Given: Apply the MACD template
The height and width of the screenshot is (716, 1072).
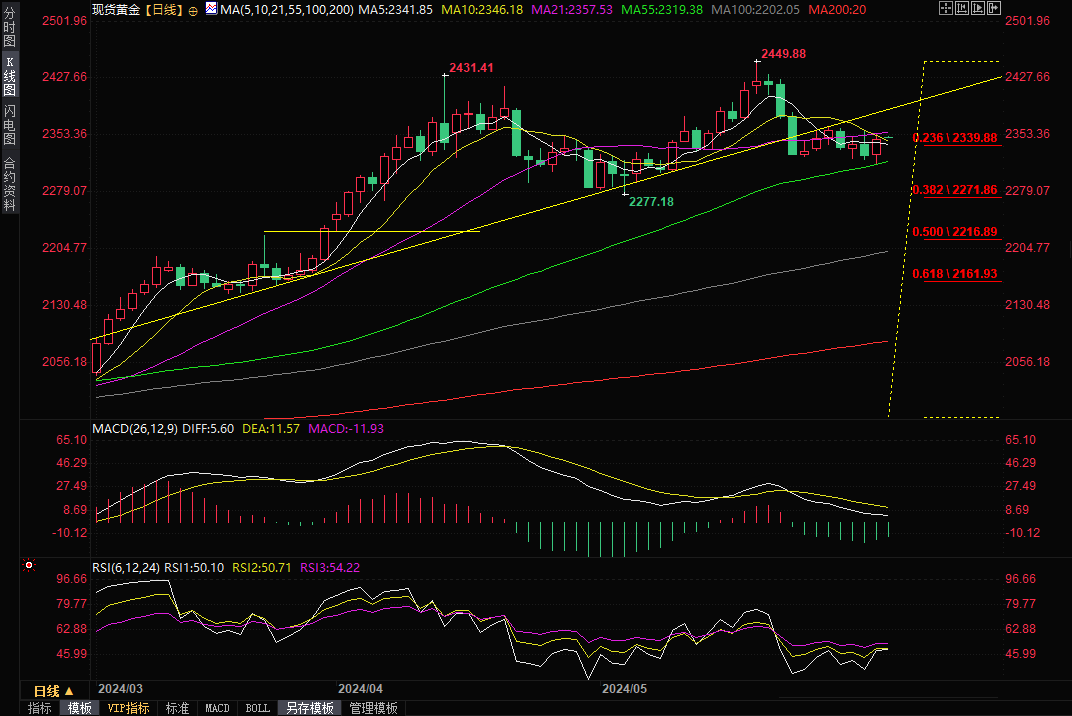Looking at the screenshot, I should click(x=217, y=708).
